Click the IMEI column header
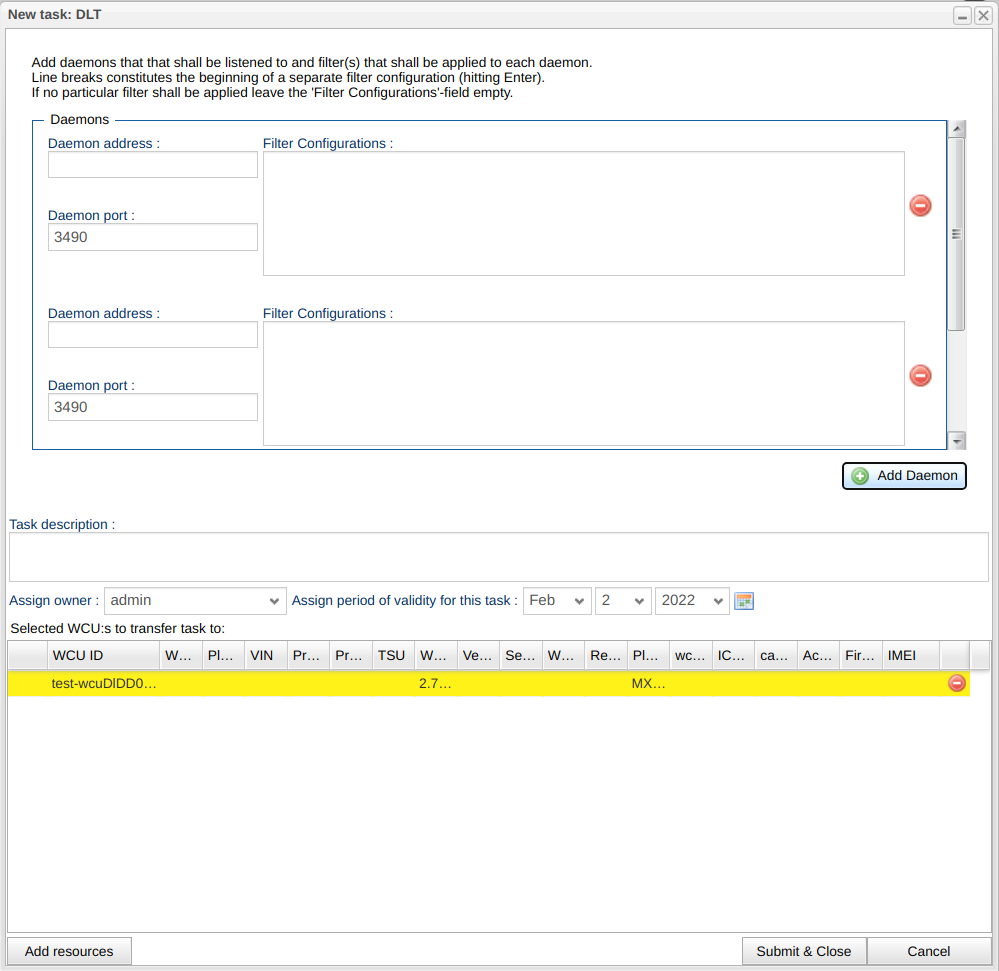This screenshot has height=971, width=999. click(911, 656)
